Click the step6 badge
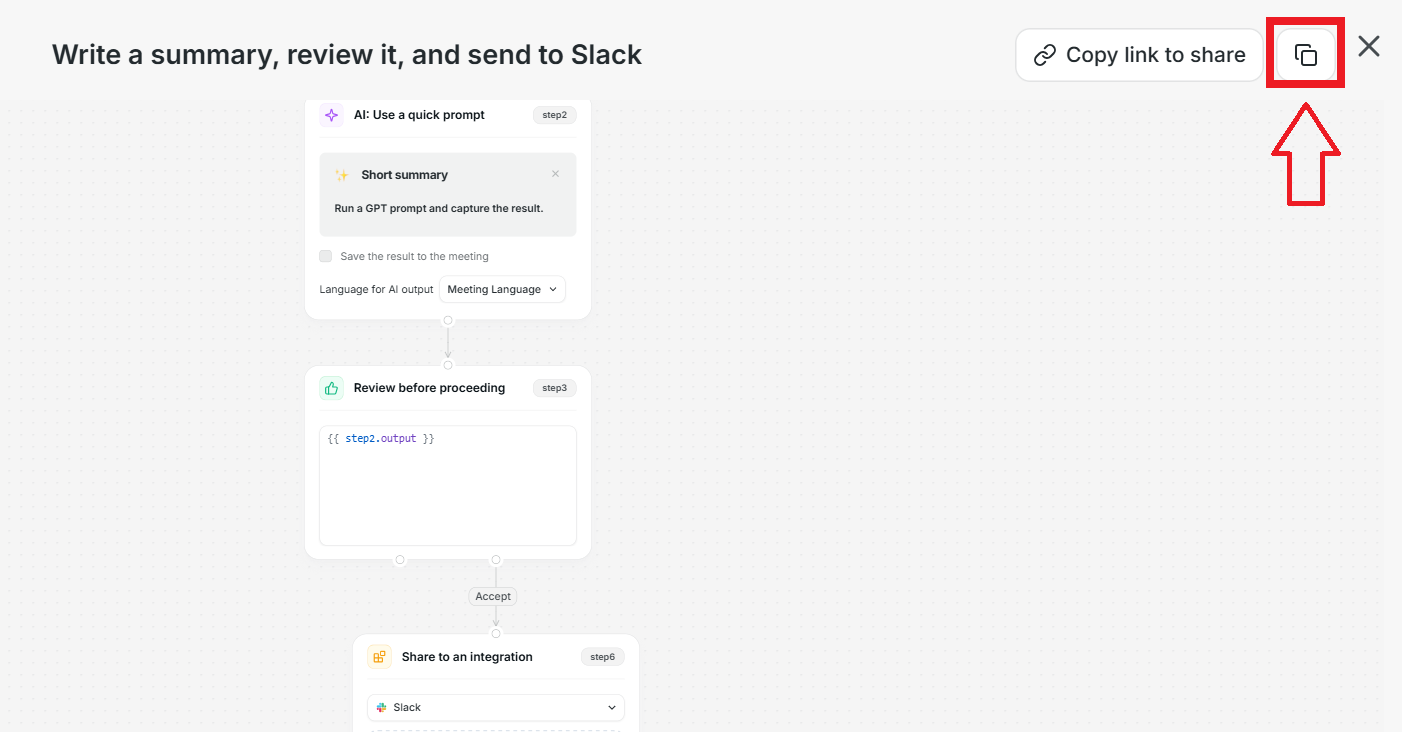Screen dimensions: 1402x732 pos(602,657)
